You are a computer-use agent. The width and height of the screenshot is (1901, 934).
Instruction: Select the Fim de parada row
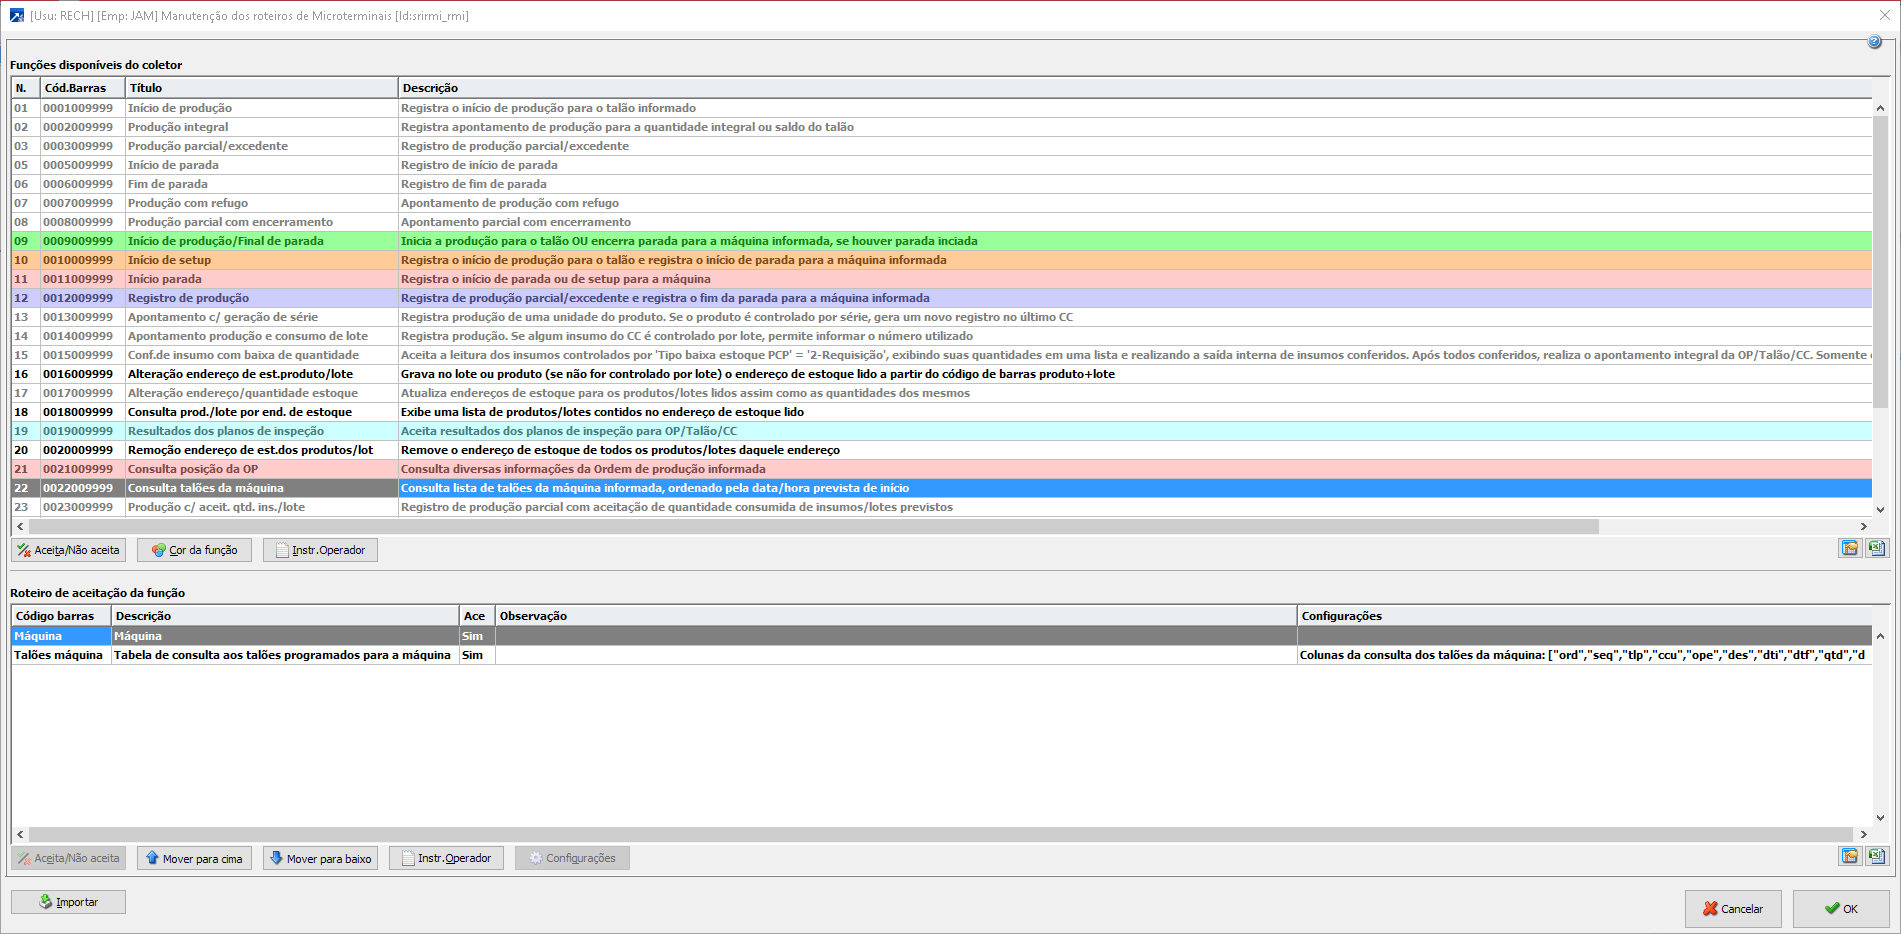point(942,184)
